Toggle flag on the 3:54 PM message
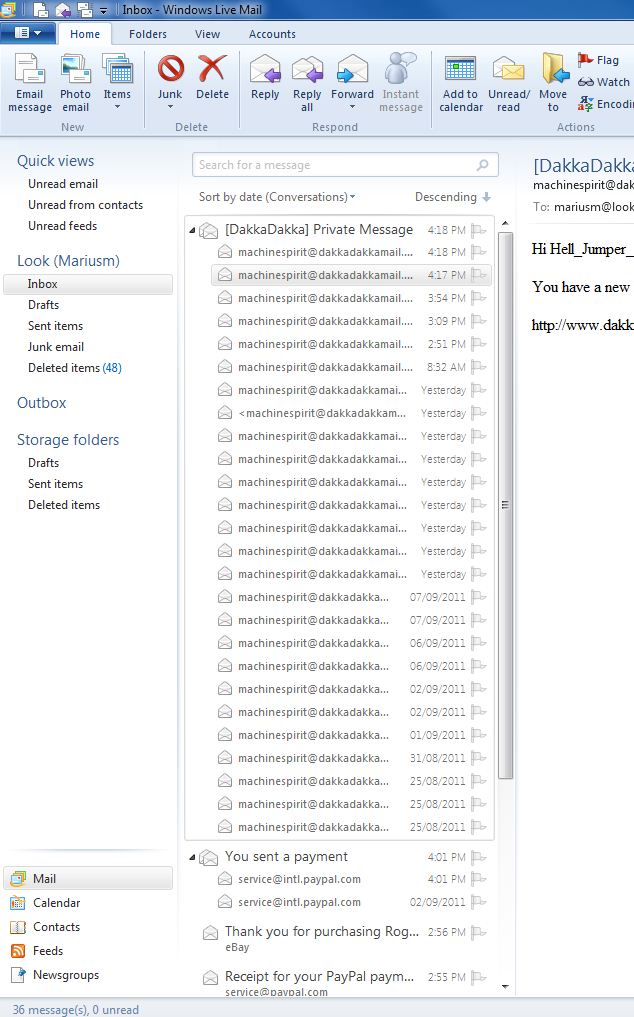This screenshot has width=634, height=1017. coord(479,298)
